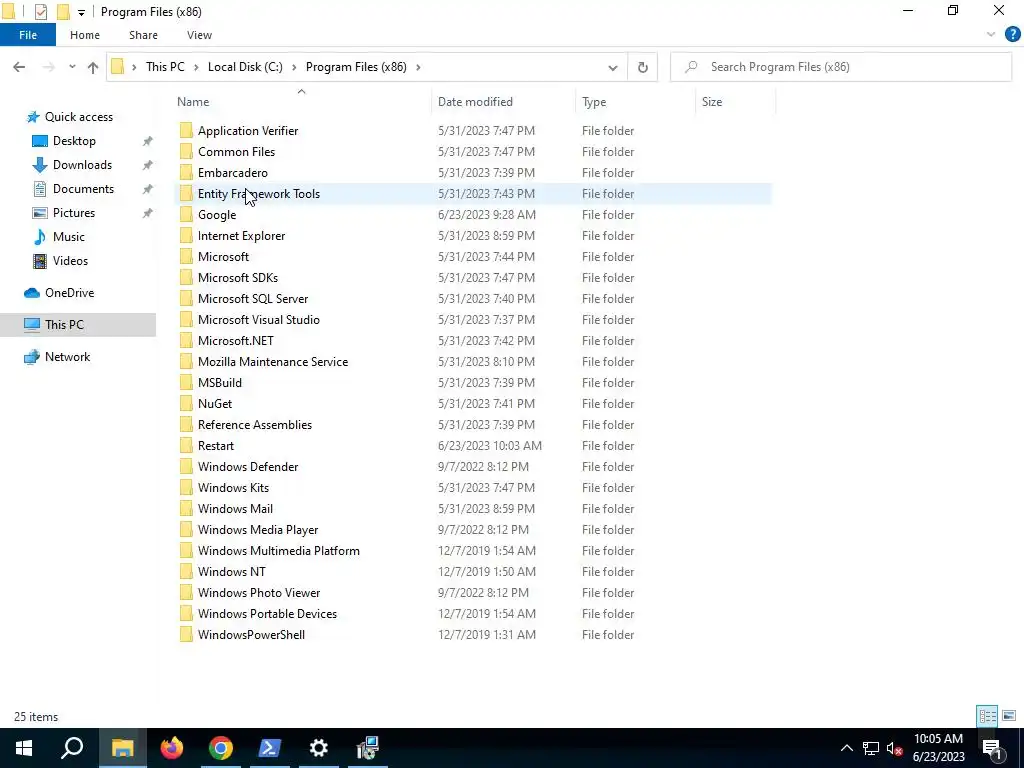Image resolution: width=1024 pixels, height=768 pixels.
Task: Select the Restart folder icon
Action: pyautogui.click(x=186, y=445)
